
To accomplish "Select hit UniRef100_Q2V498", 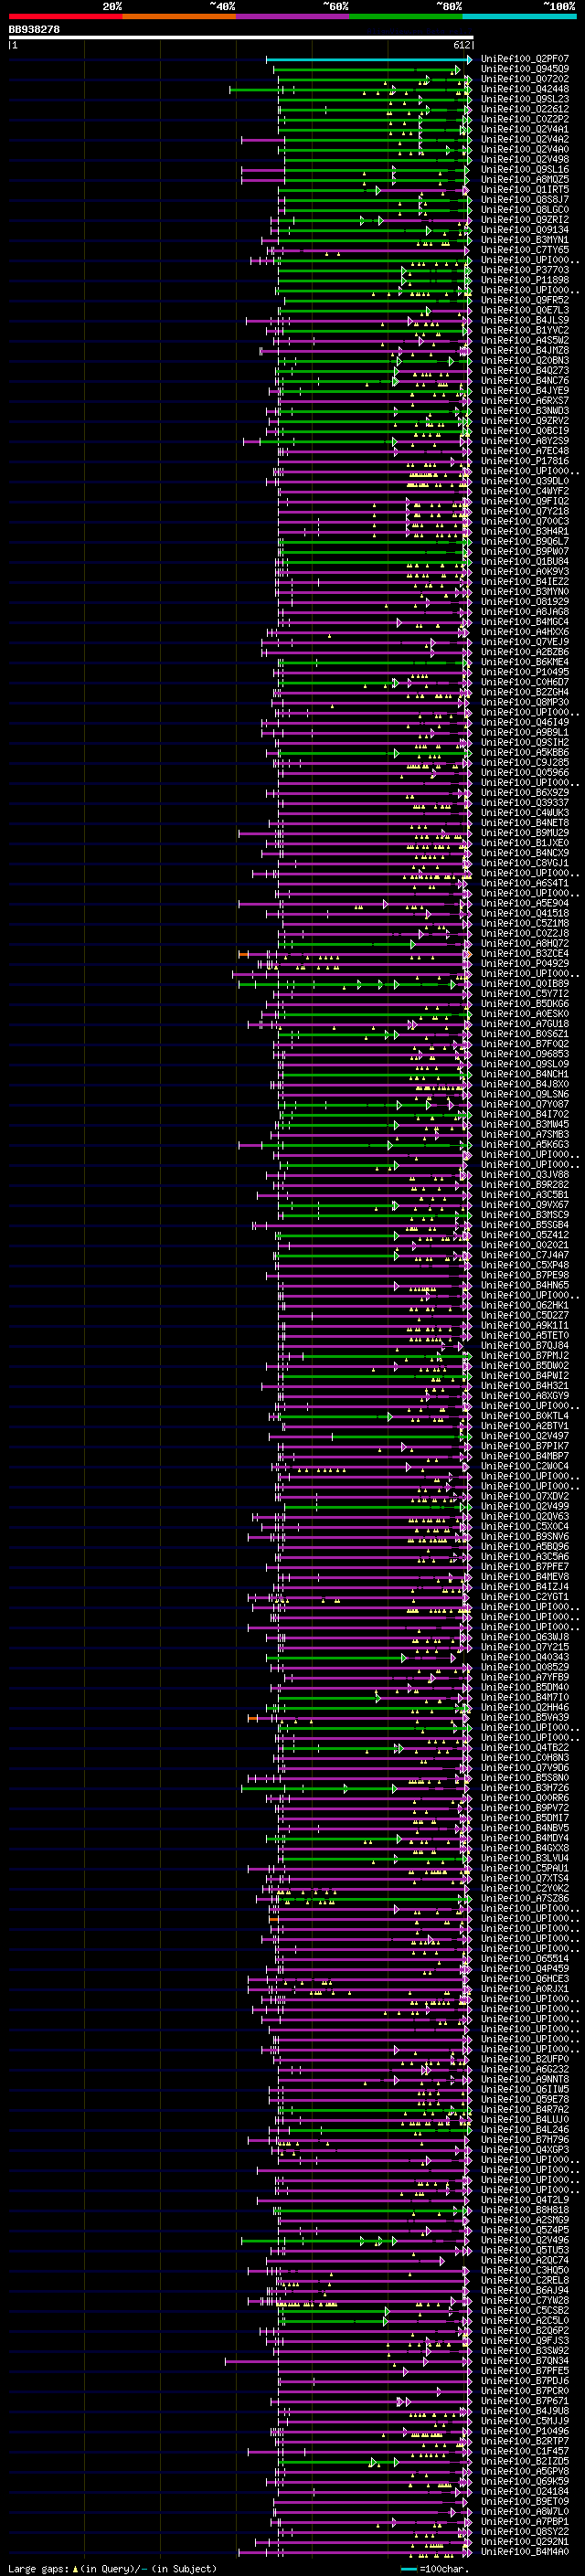I will click(524, 159).
